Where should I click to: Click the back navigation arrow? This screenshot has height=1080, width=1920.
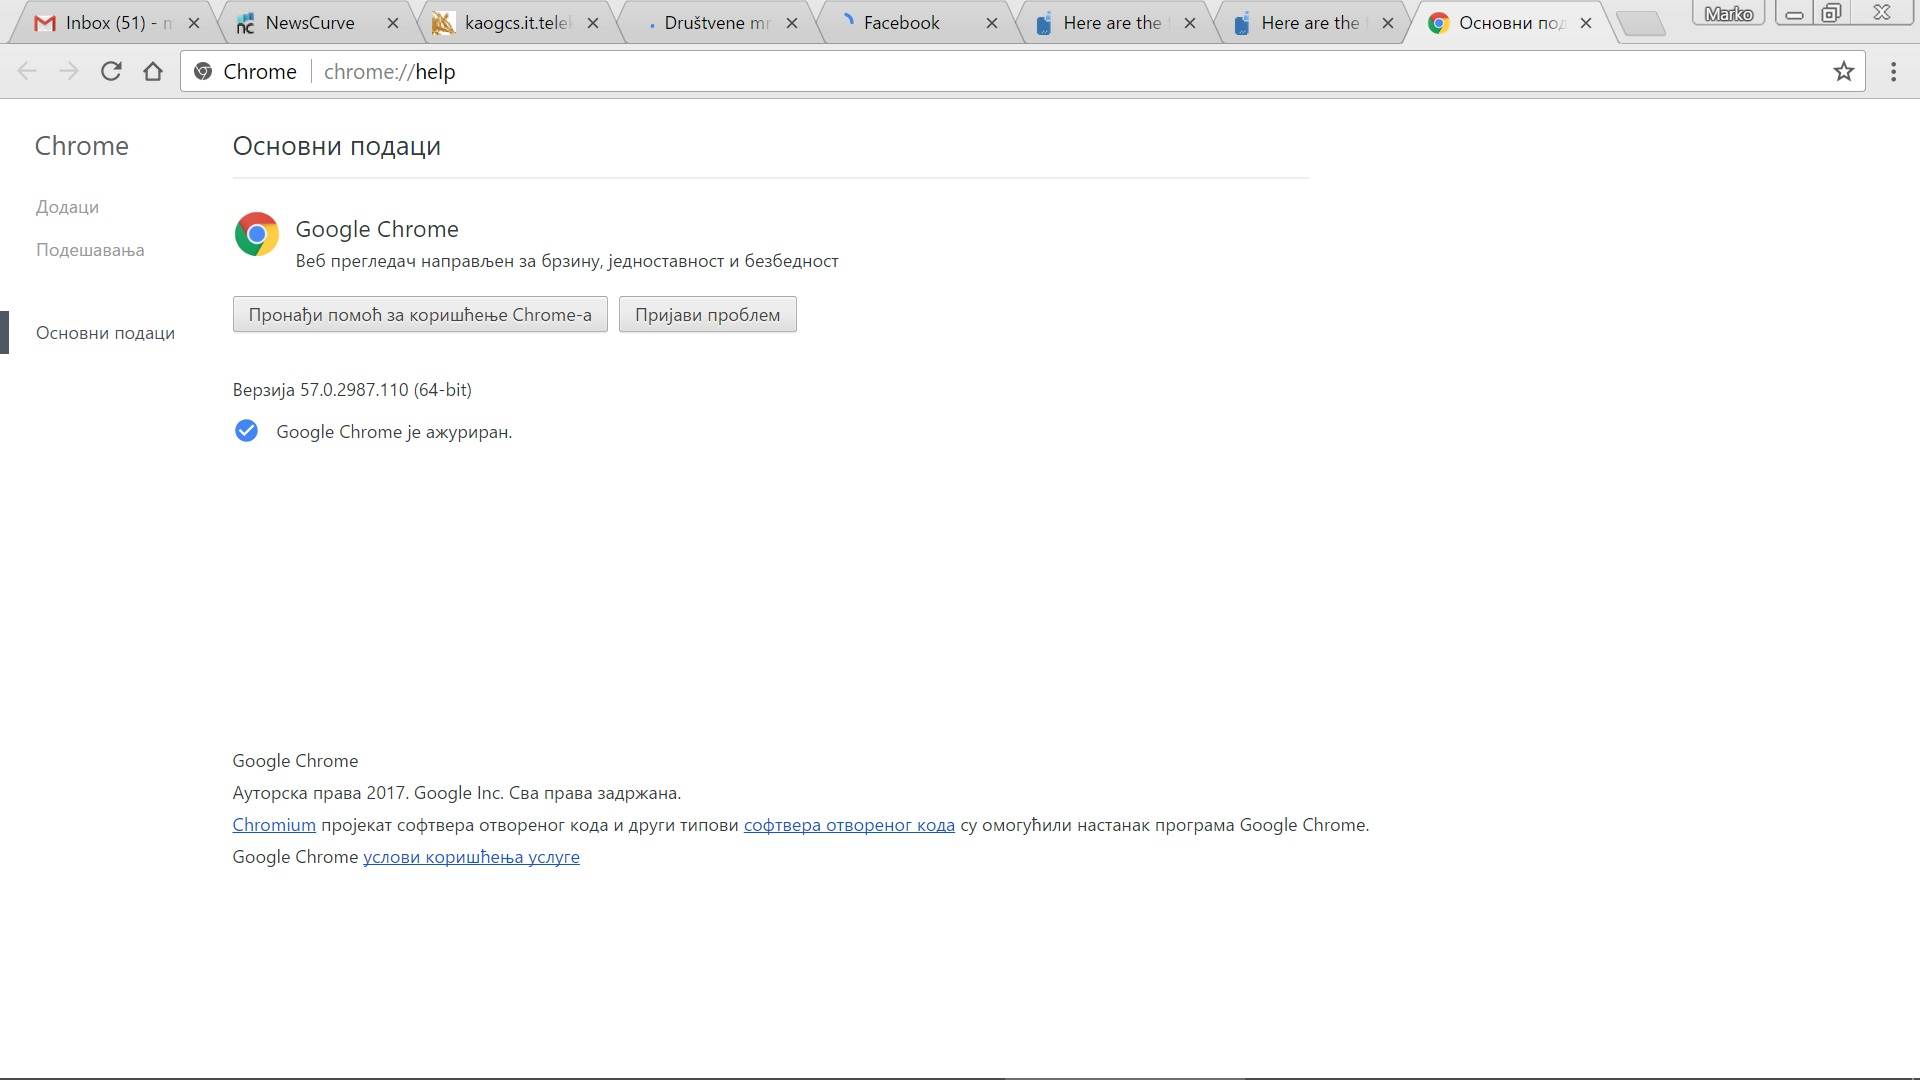(x=27, y=71)
